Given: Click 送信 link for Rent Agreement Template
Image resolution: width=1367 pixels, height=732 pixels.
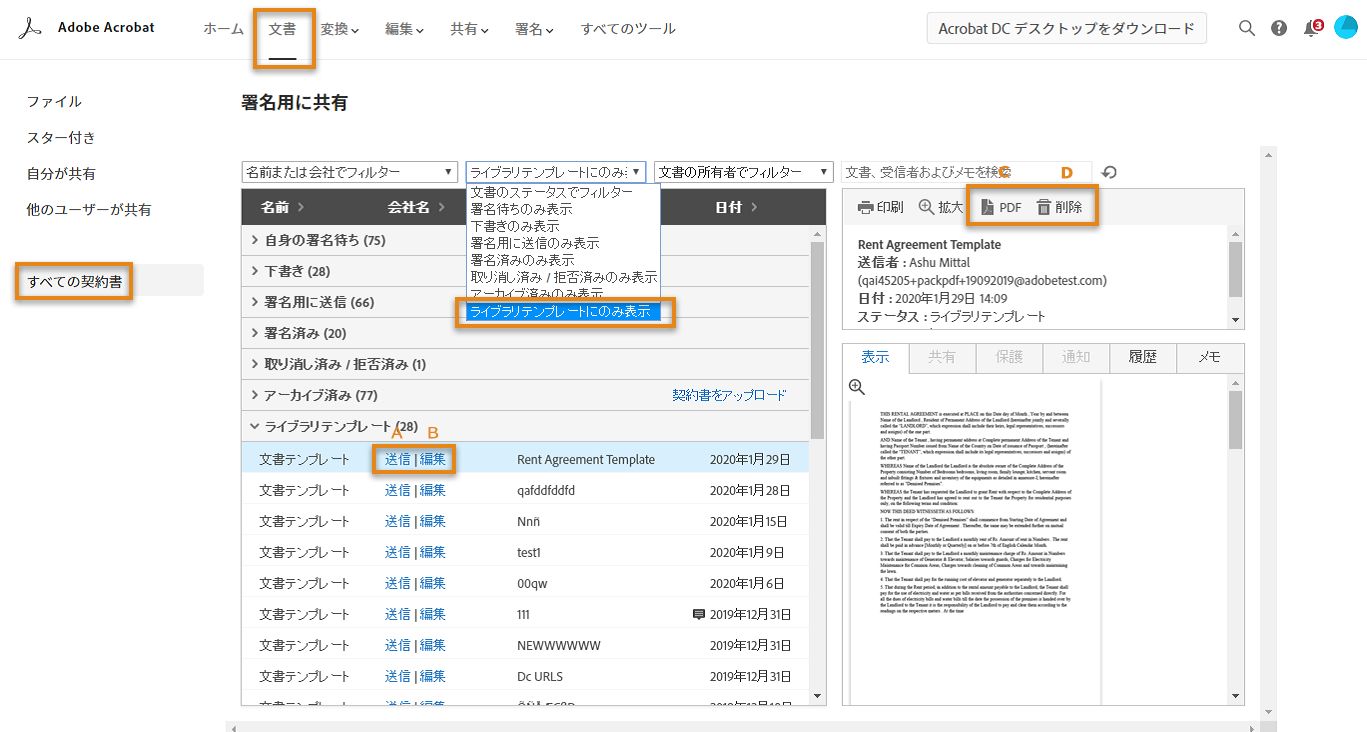Looking at the screenshot, I should (x=398, y=460).
